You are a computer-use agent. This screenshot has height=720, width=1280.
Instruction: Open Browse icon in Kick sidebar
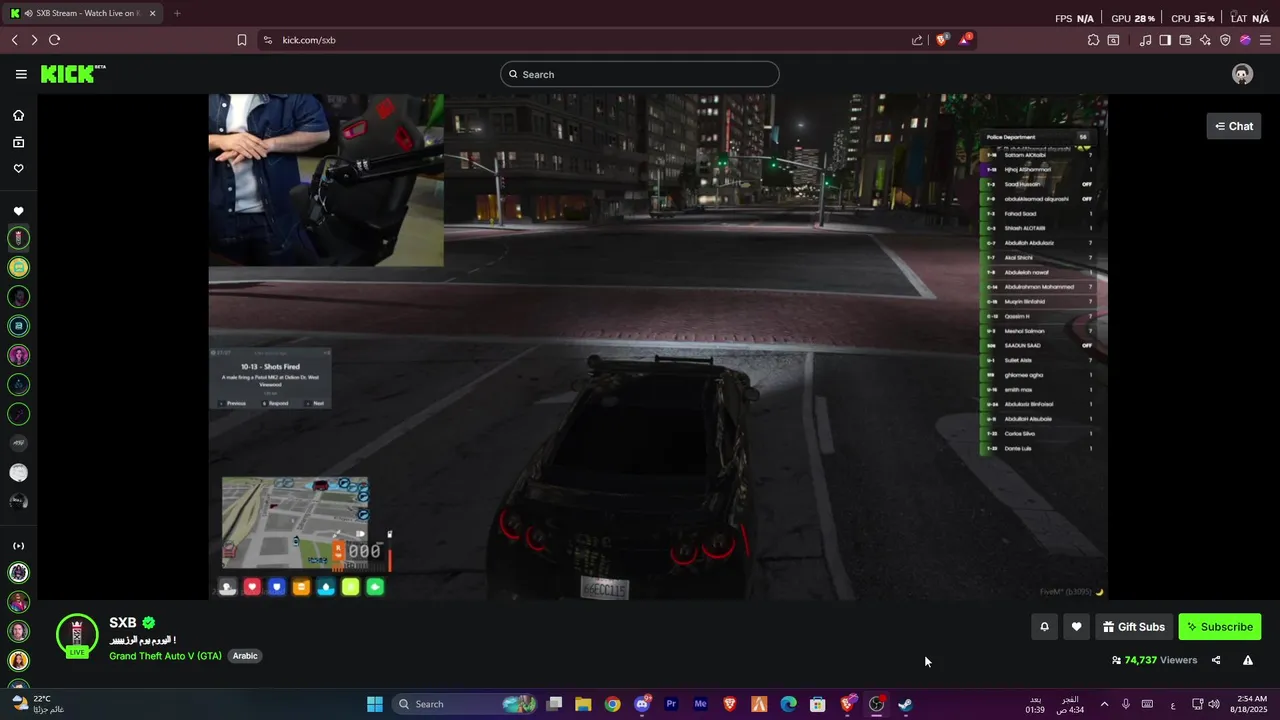(x=18, y=142)
